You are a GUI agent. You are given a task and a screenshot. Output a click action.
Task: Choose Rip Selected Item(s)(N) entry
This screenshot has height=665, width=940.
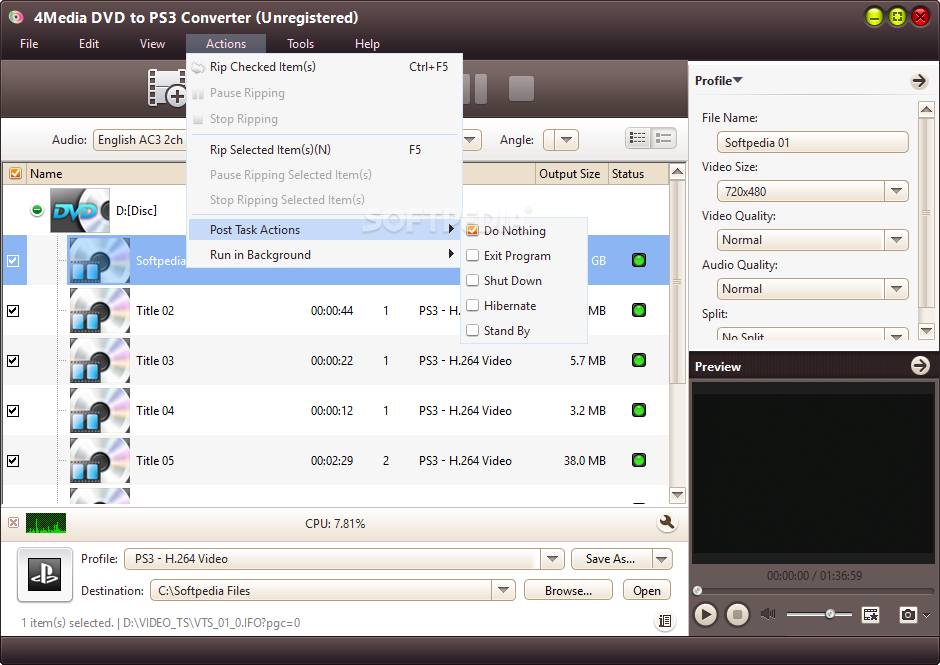pos(324,149)
